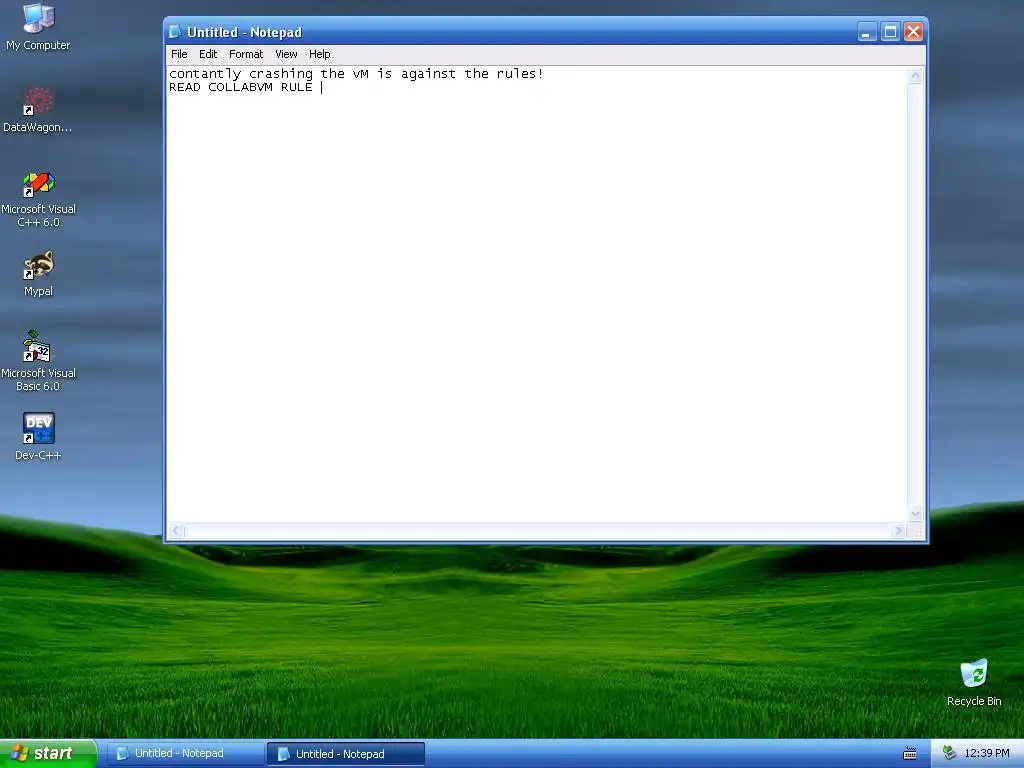
Task: Maximize the Notepad window
Action: click(x=890, y=31)
